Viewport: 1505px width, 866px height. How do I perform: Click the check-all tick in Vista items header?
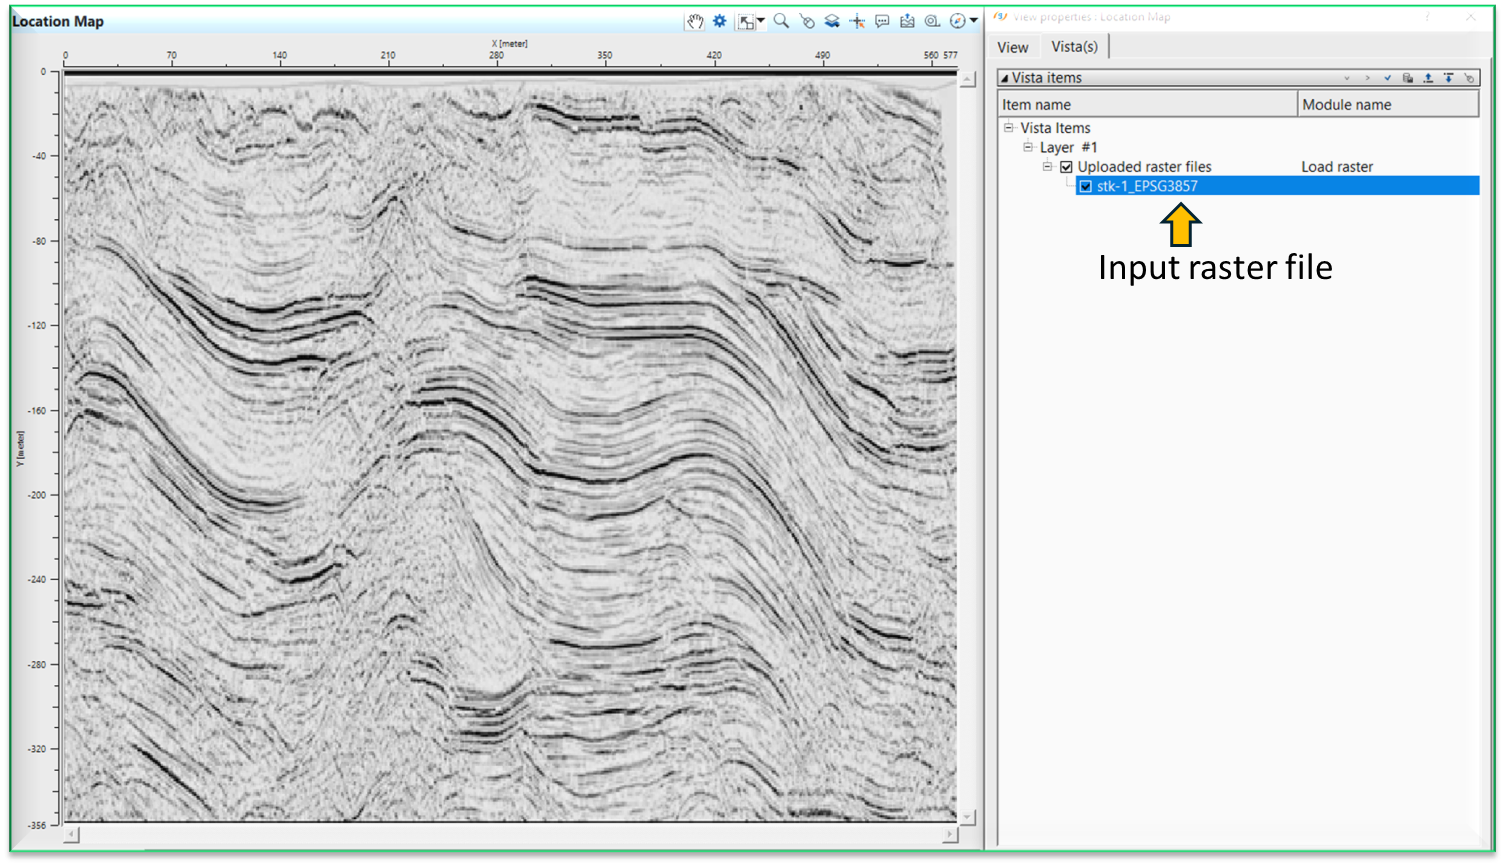1387,78
